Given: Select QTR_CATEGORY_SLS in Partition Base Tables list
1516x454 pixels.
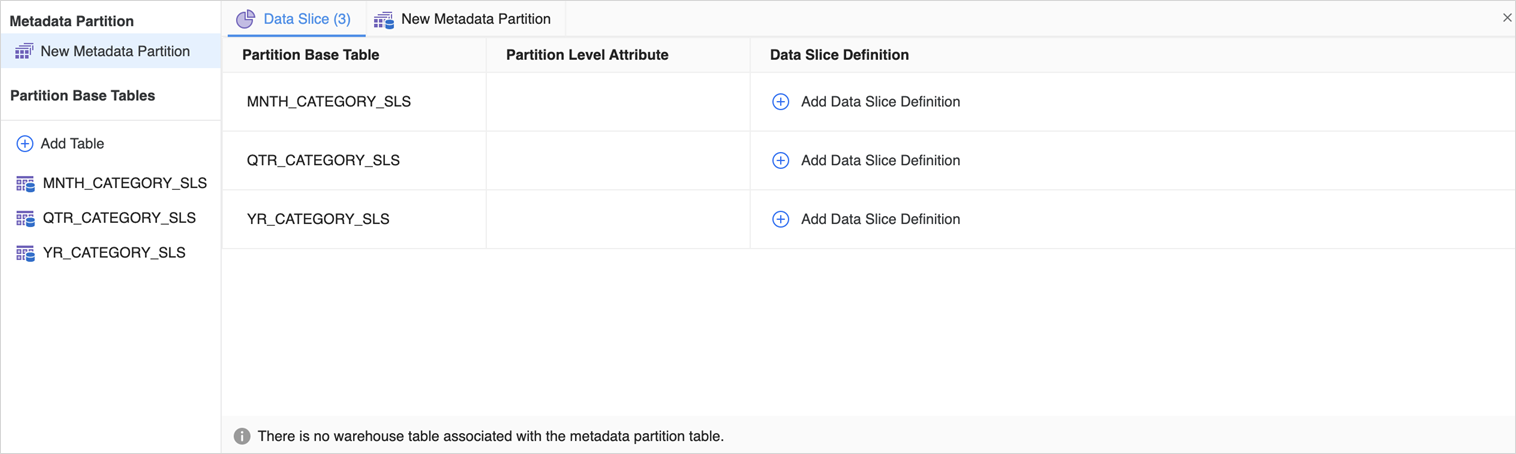Looking at the screenshot, I should click(119, 218).
